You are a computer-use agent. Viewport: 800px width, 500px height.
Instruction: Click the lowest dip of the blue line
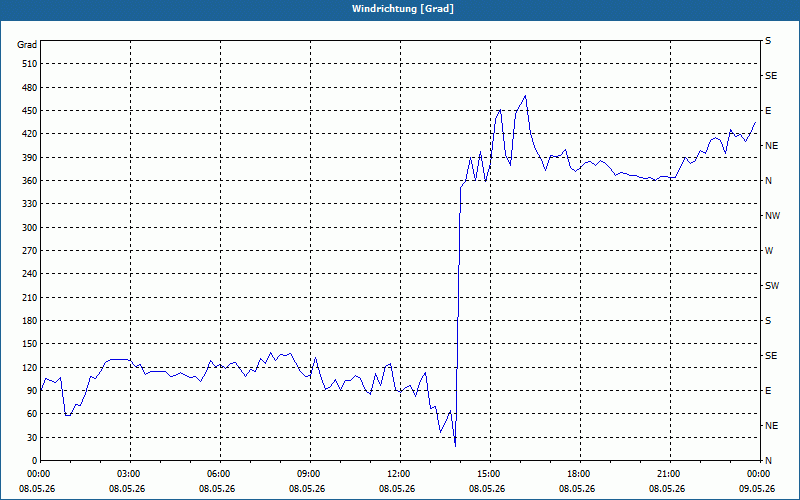point(455,445)
